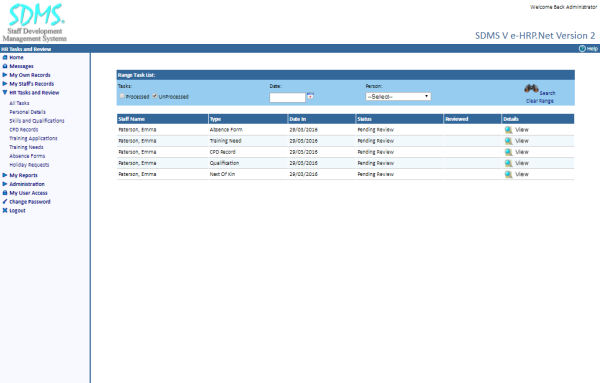
Task: Collapse HR Tasks and Review menu
Action: coord(5,93)
